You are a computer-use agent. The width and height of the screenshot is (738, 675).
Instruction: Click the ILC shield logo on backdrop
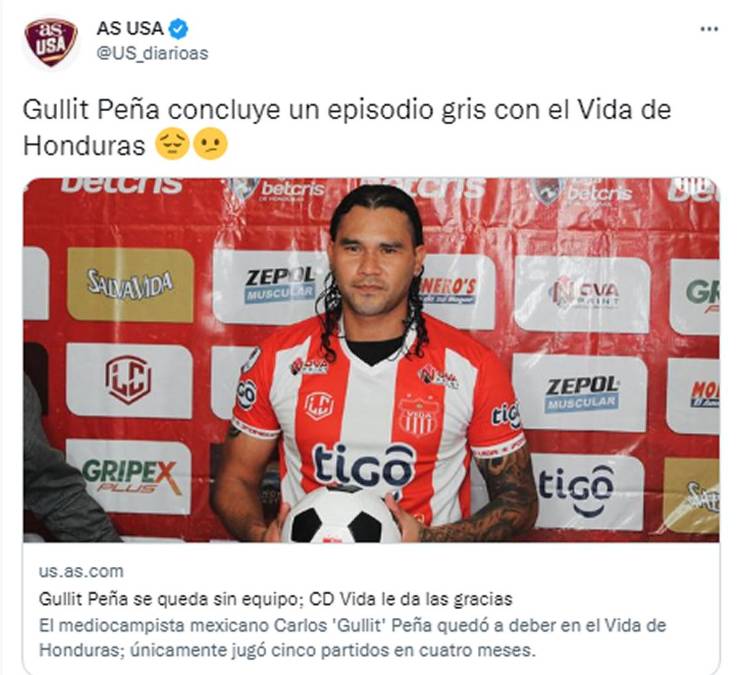pyautogui.click(x=129, y=380)
